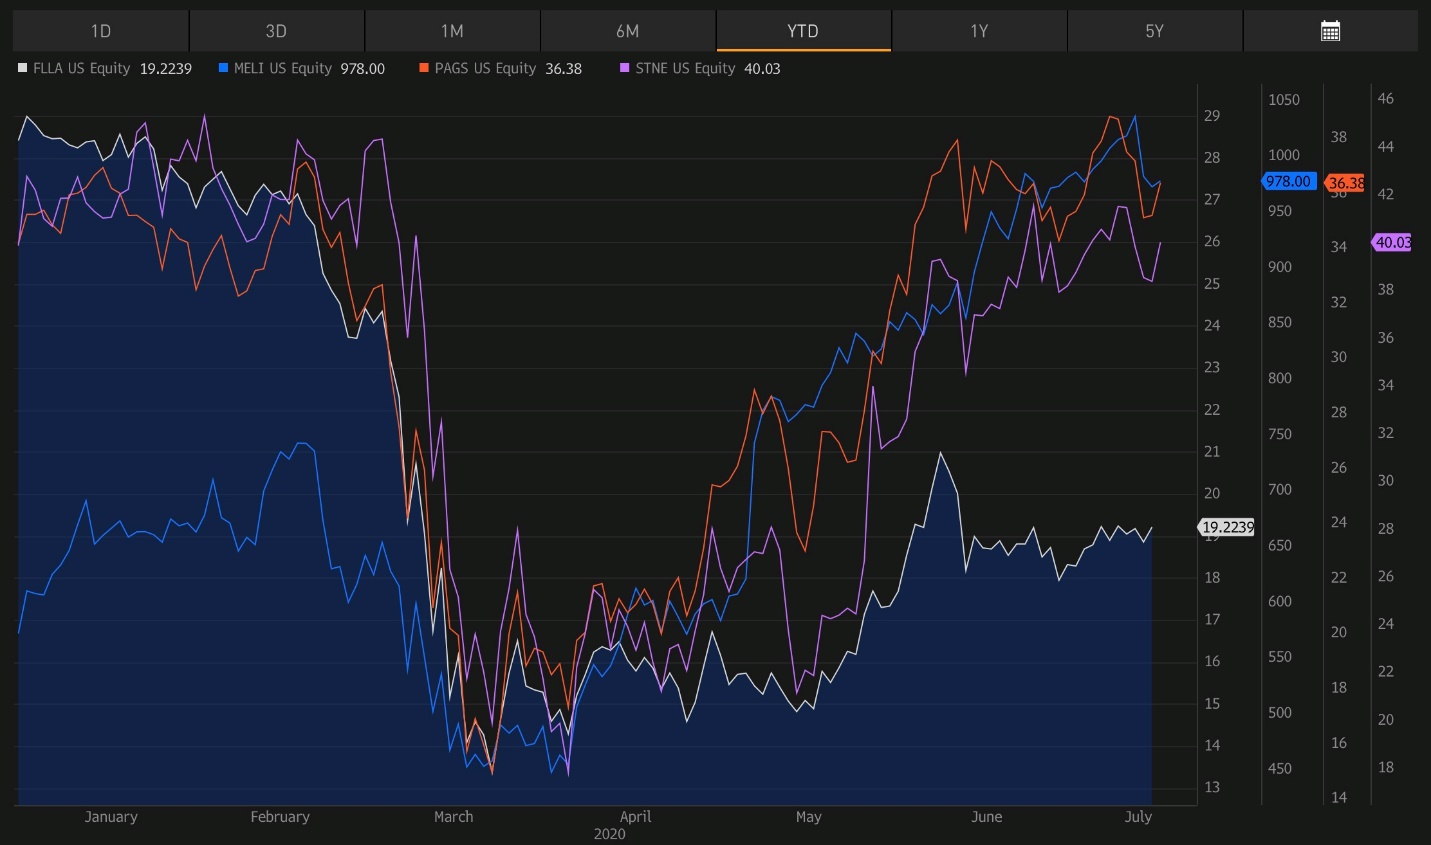Click the purple 40.03 price tag on axis
1431x845 pixels.
[x=1391, y=242]
